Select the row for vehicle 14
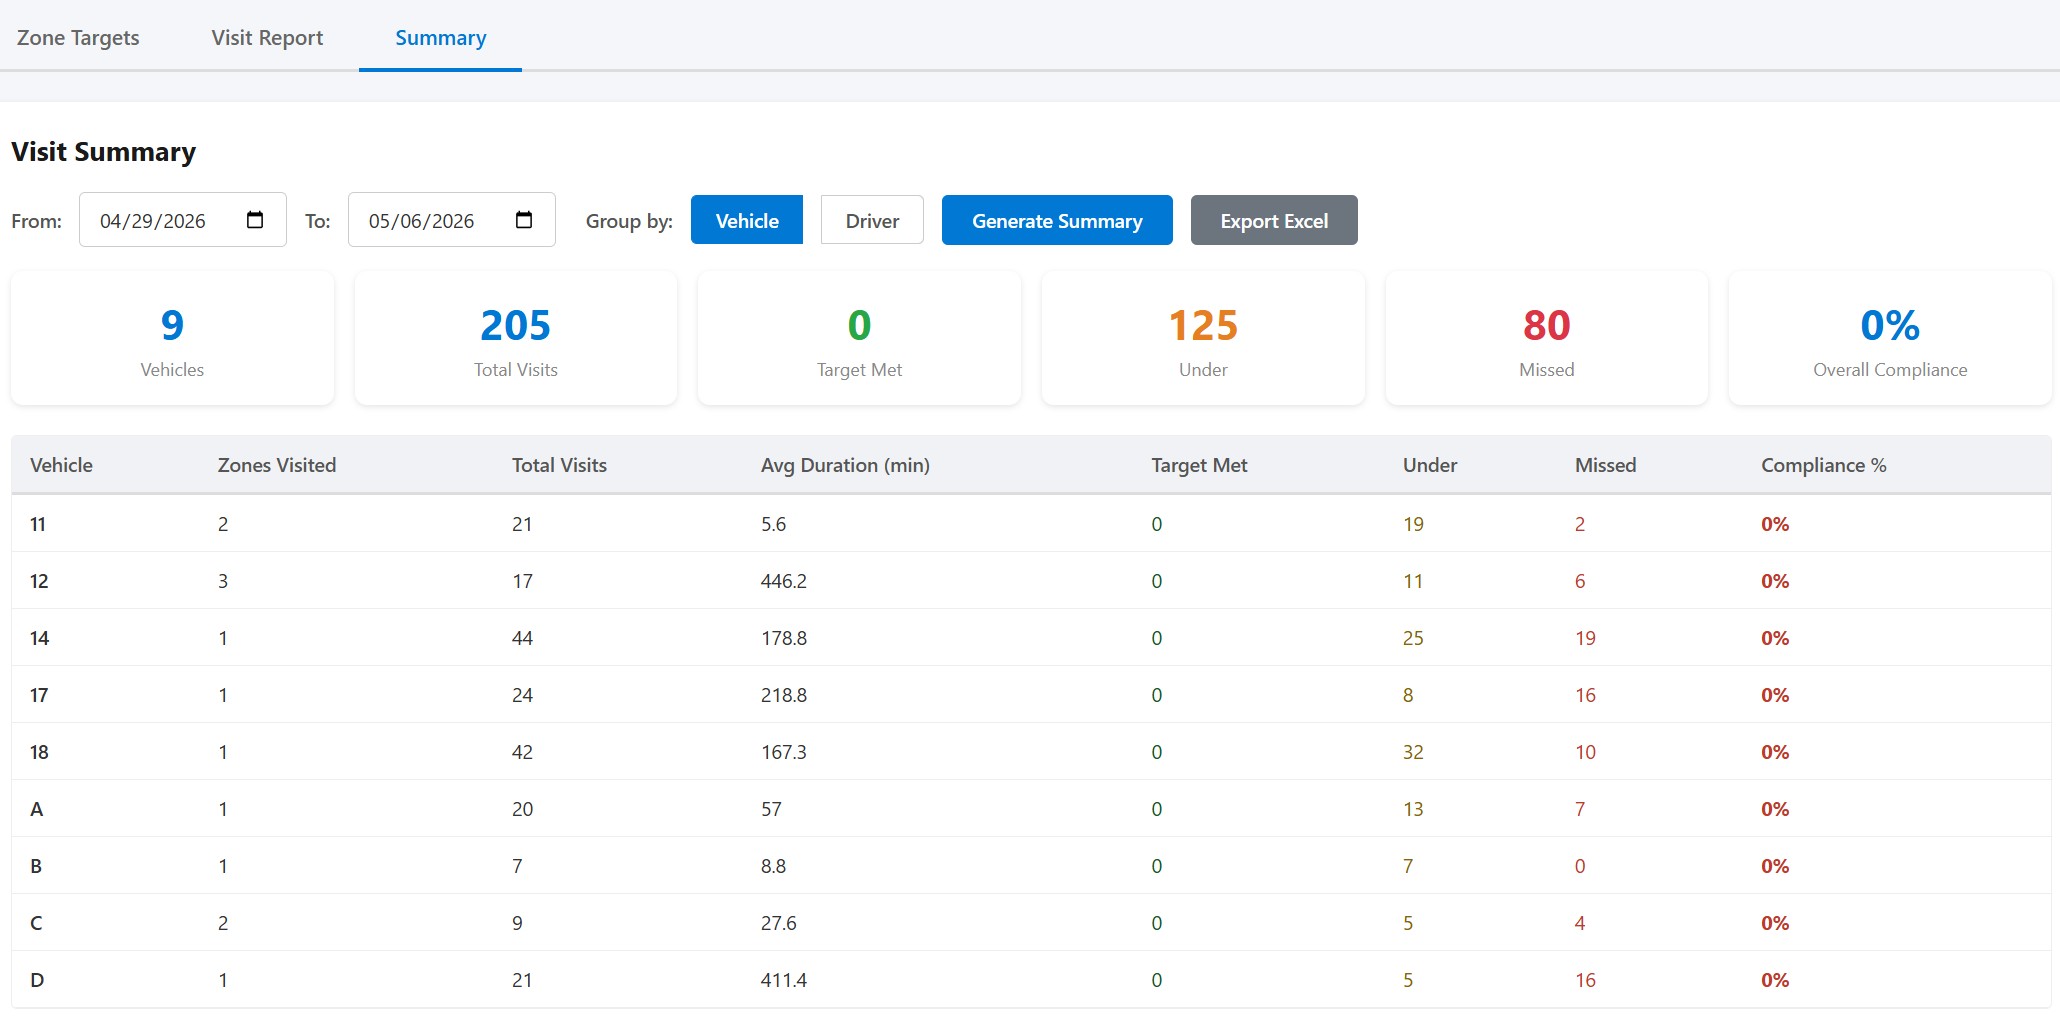 [1031, 638]
